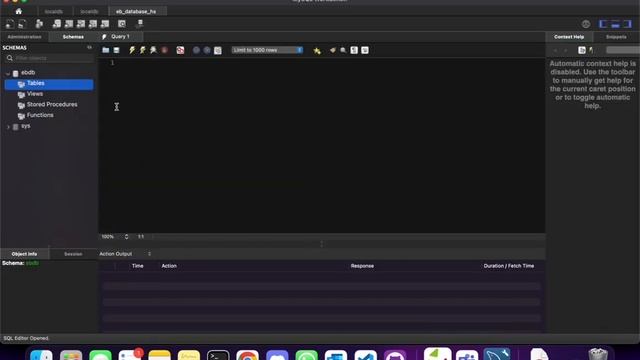Create a new function icon in main toolbar
Image resolution: width=640 pixels, height=360 pixels.
[x=105, y=24]
